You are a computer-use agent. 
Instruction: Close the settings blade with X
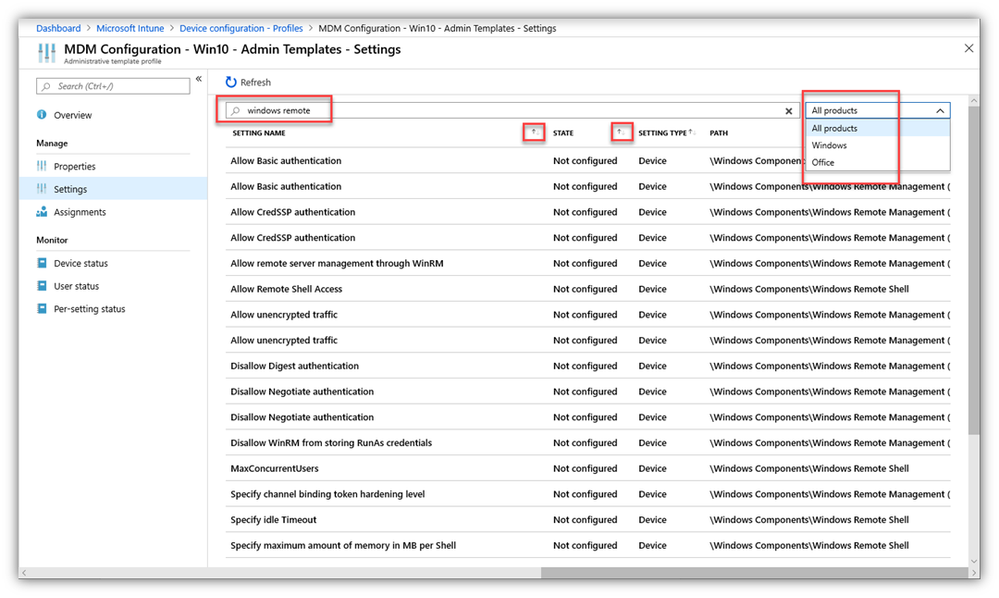pyautogui.click(x=968, y=48)
